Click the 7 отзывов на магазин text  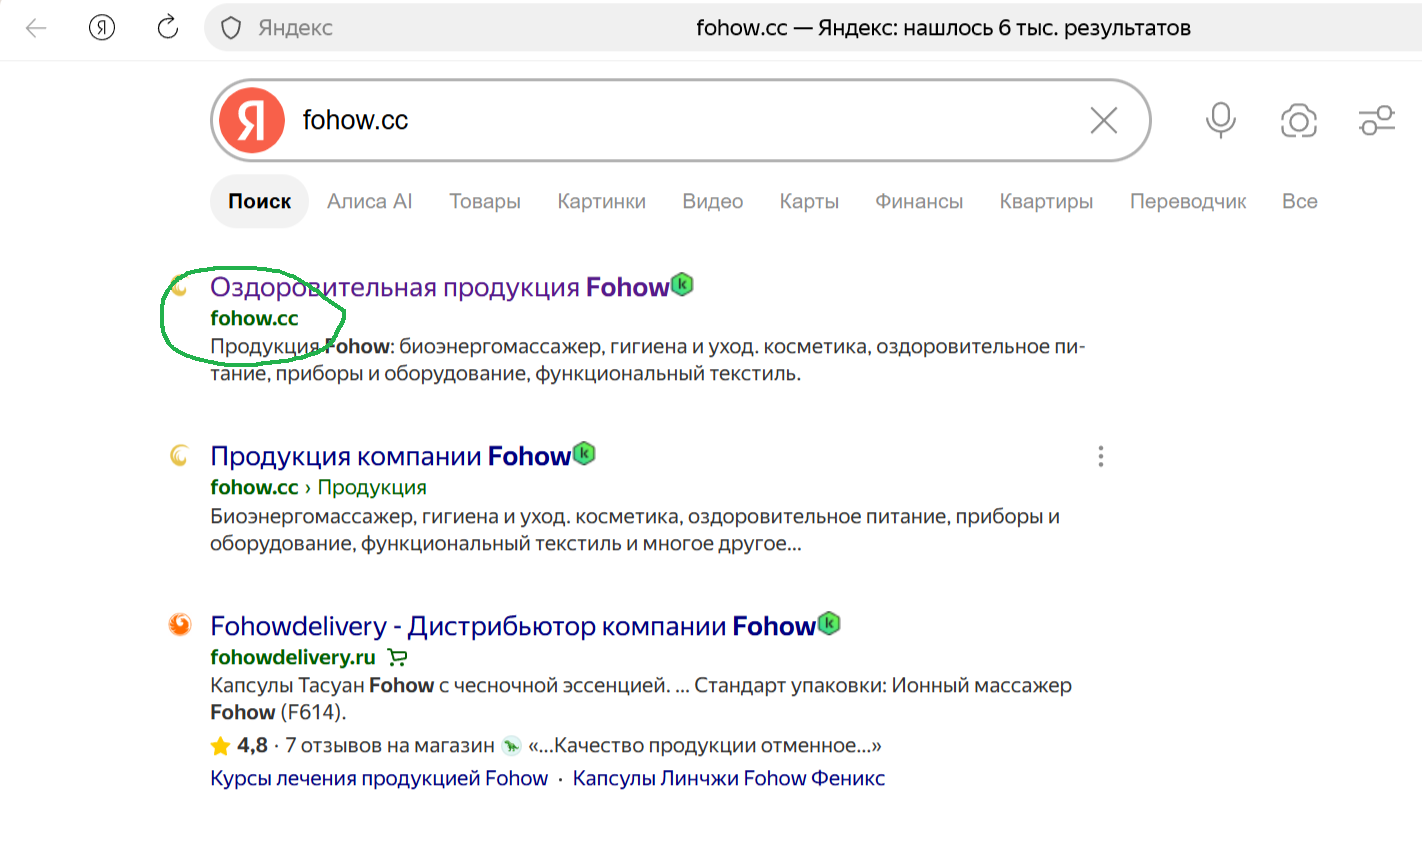pyautogui.click(x=390, y=745)
